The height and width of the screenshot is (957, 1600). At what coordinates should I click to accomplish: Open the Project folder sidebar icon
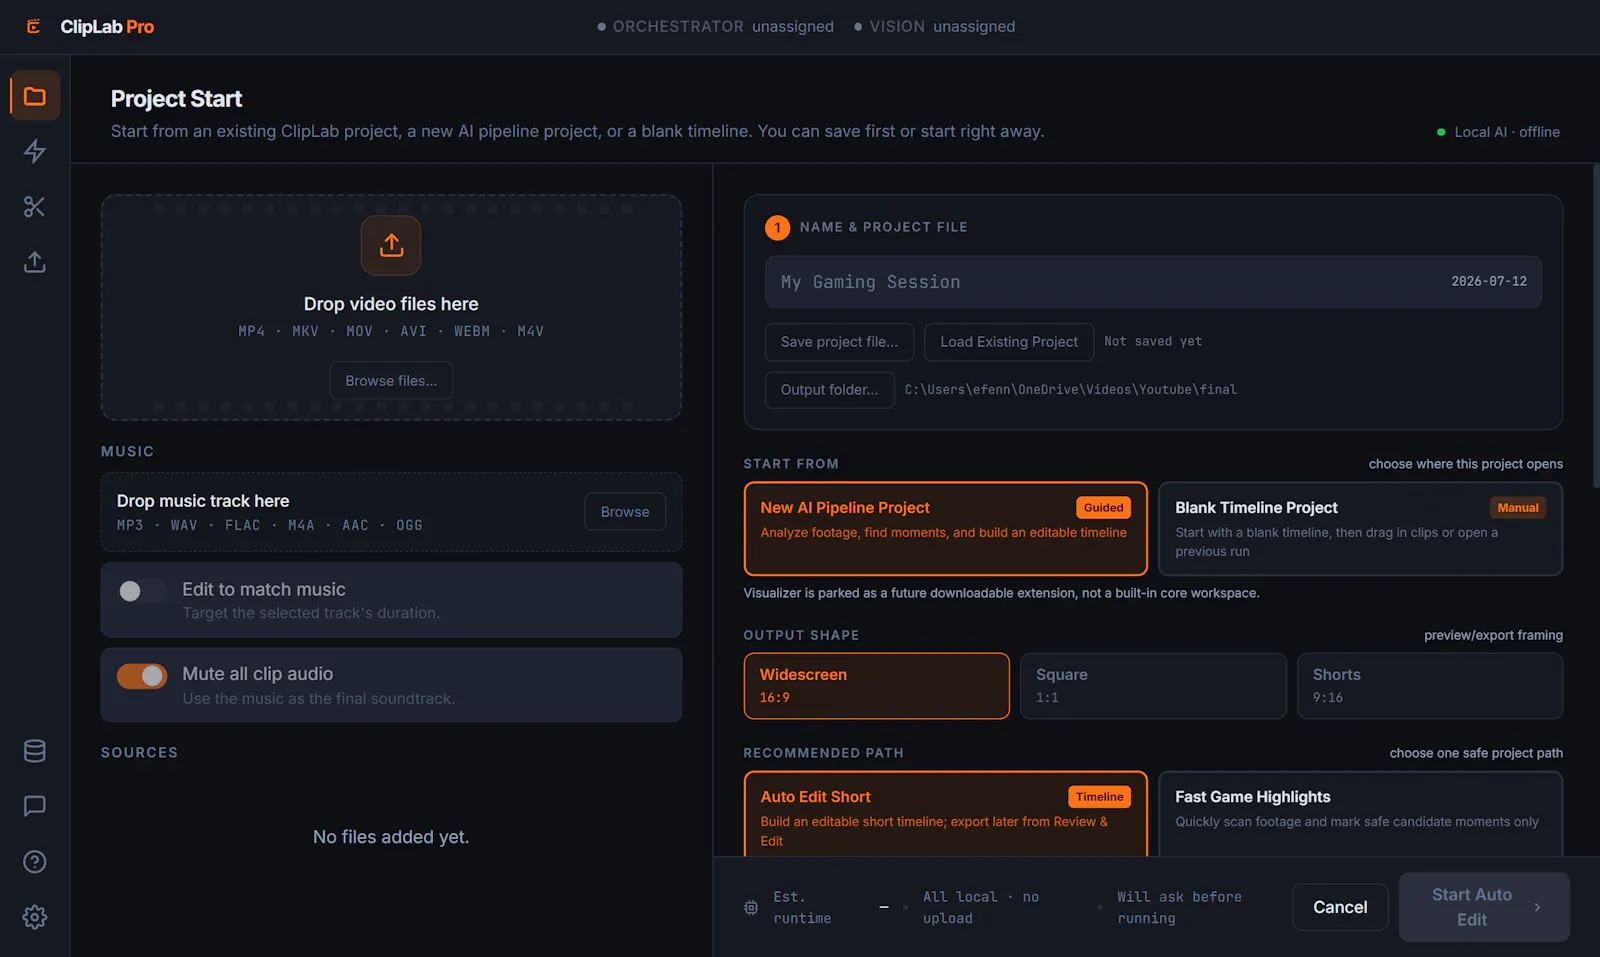[35, 96]
